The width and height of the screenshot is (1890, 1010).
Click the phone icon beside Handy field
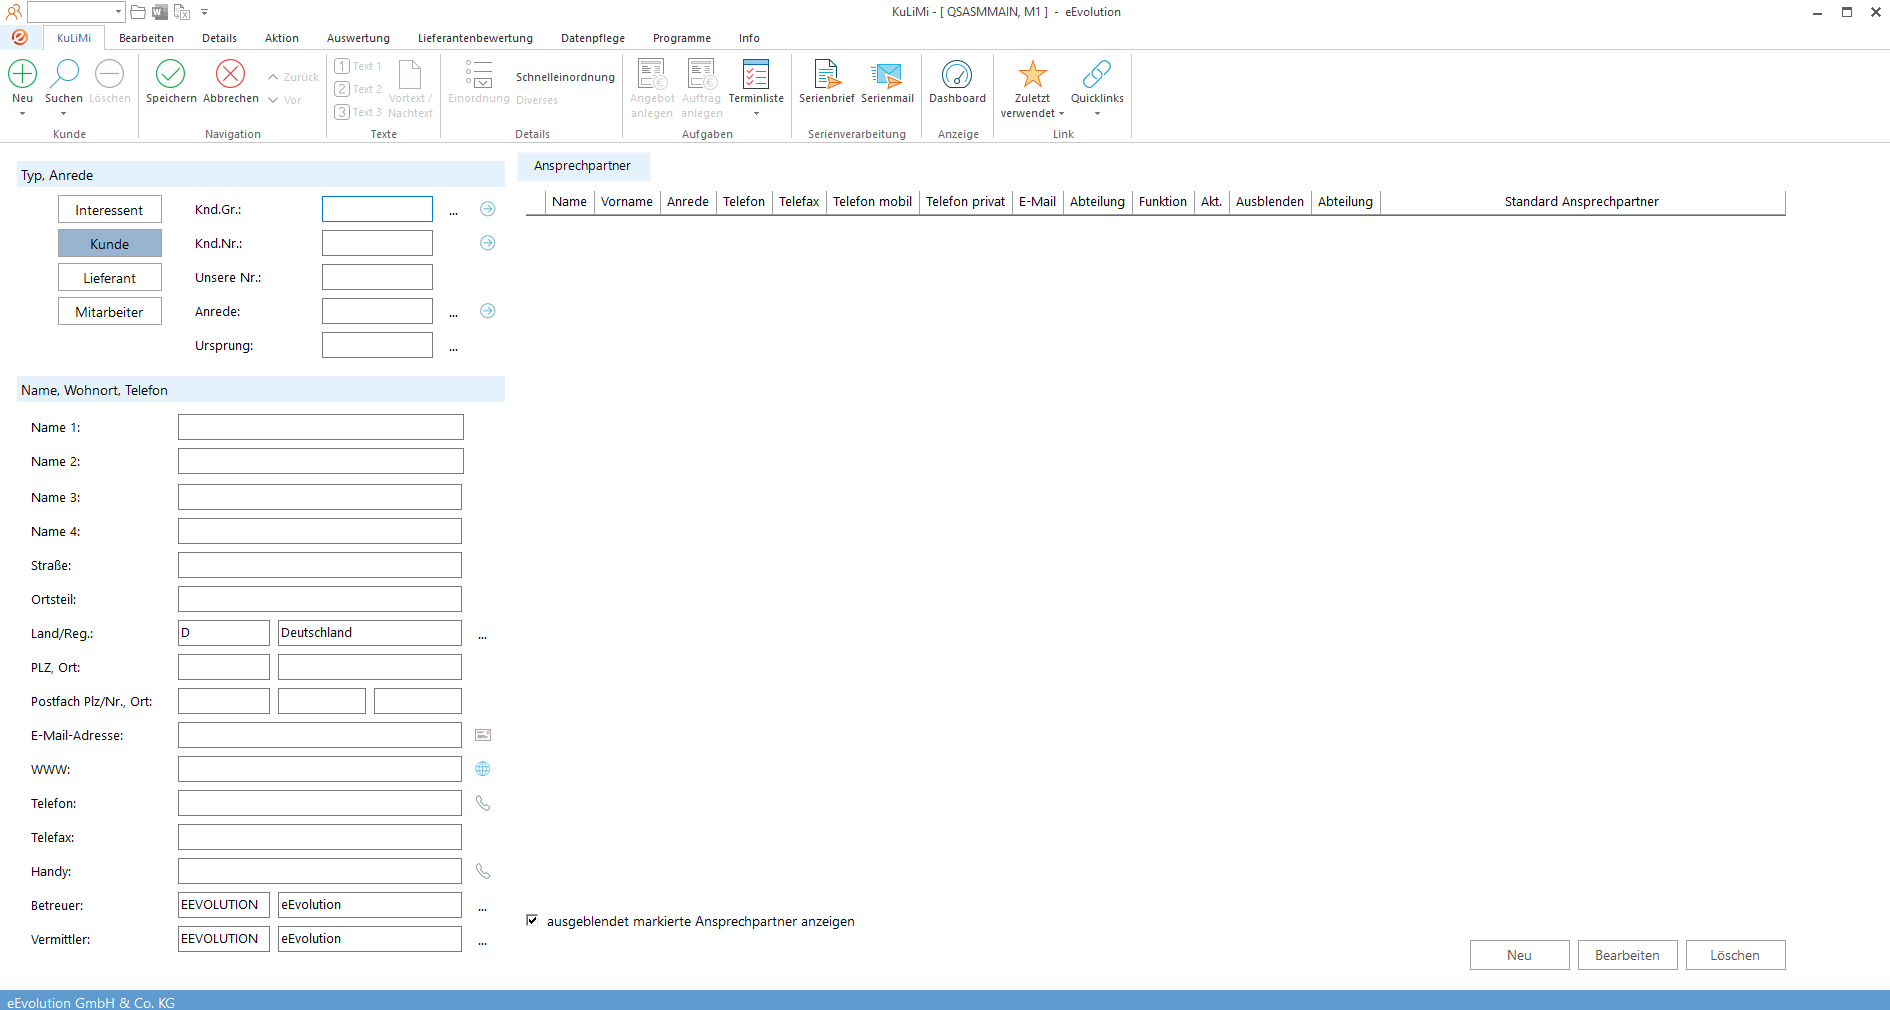pos(483,871)
